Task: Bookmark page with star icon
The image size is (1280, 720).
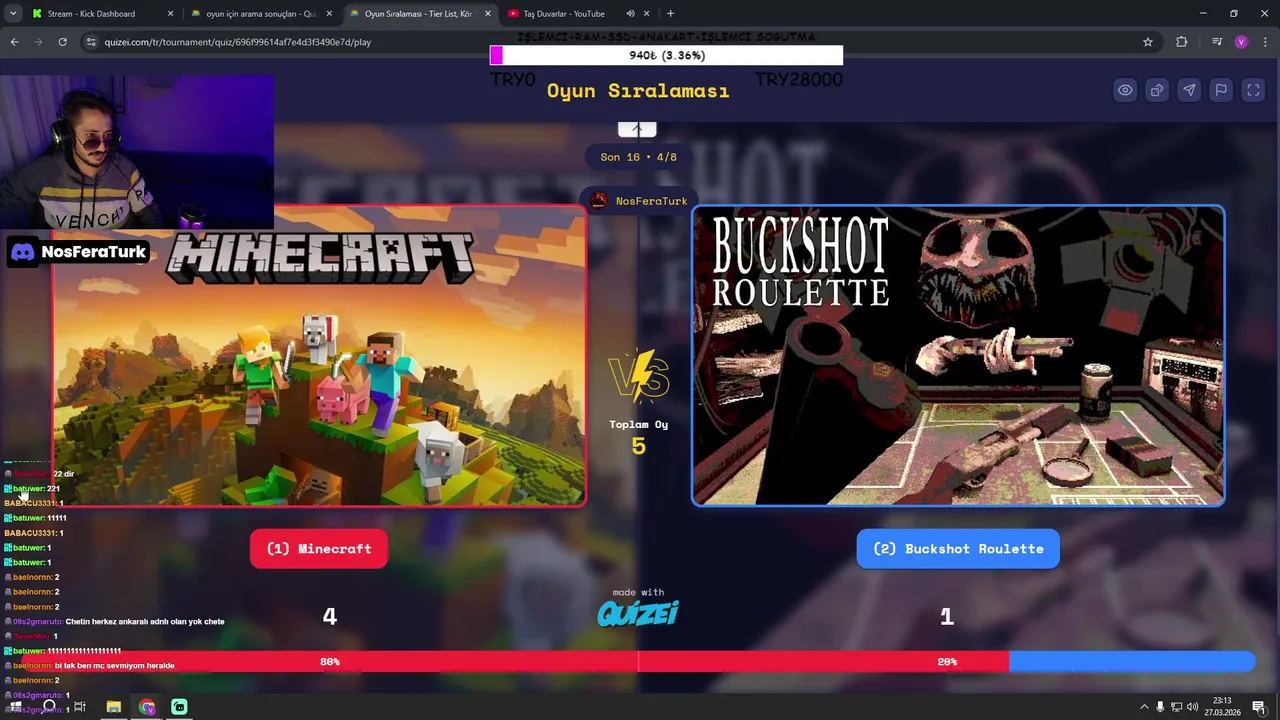Action: click(1148, 42)
